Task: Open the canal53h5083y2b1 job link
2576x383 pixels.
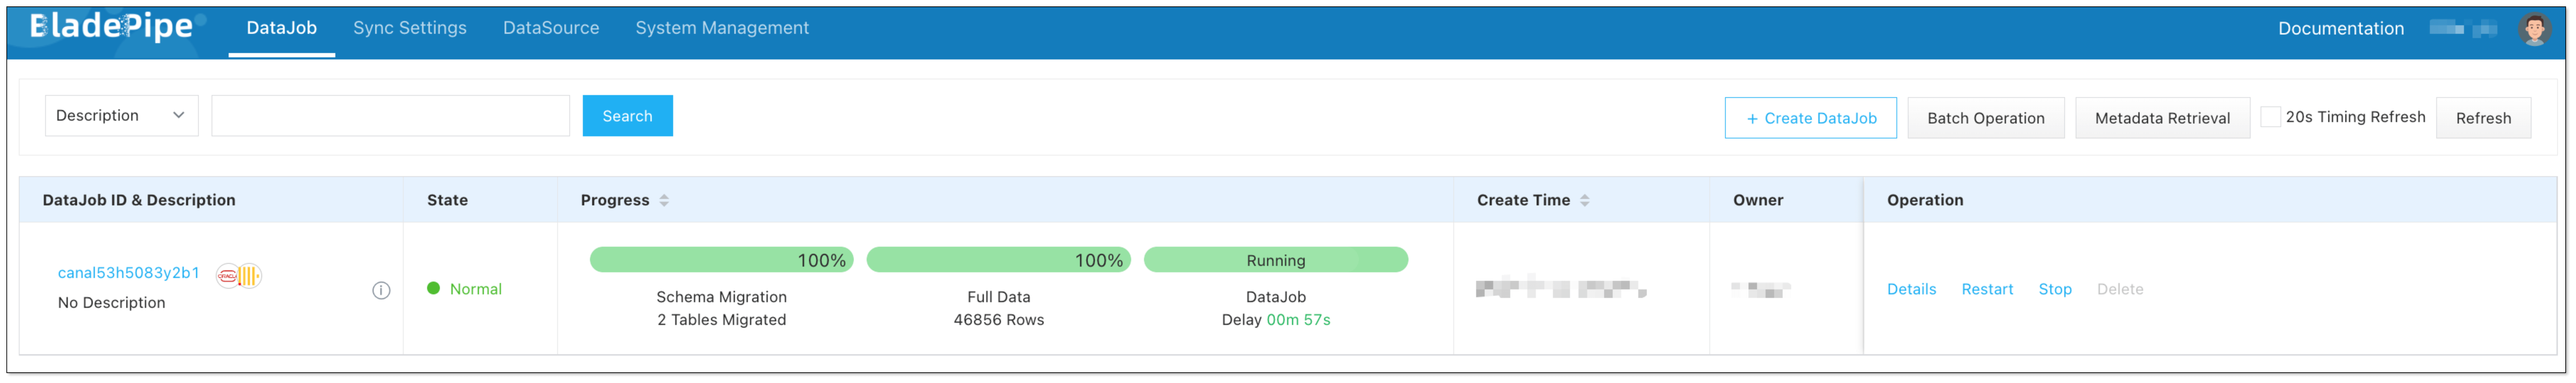Action: [128, 273]
